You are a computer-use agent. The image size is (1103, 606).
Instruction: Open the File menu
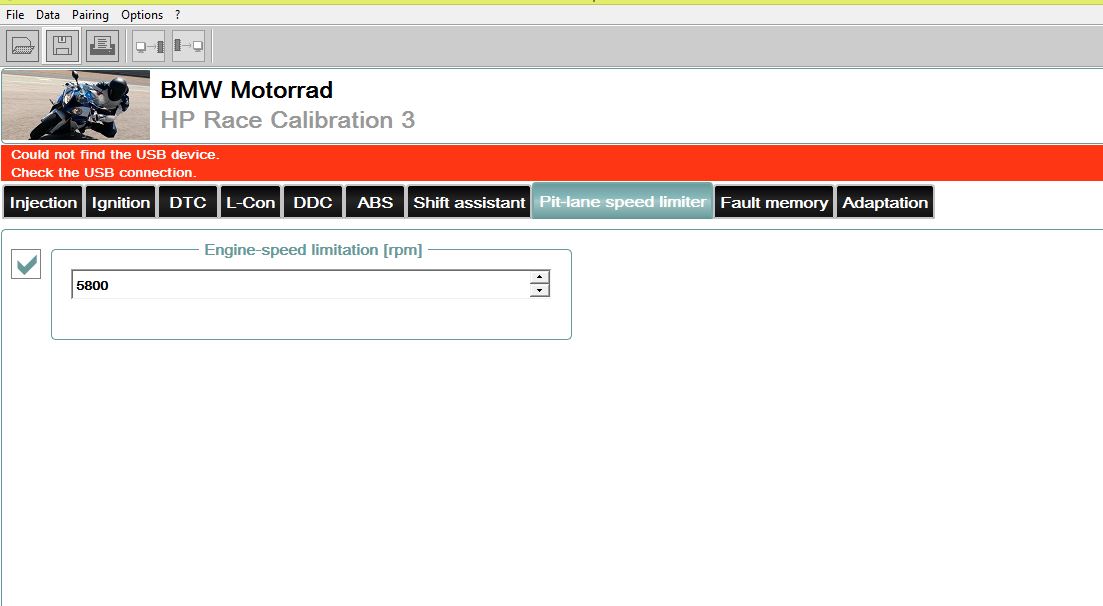click(x=15, y=15)
